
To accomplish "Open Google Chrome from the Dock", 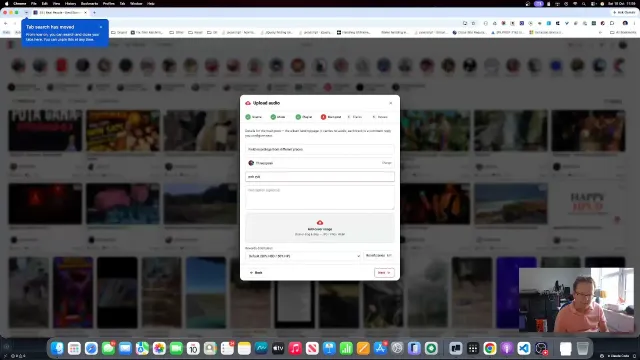I will 490,348.
